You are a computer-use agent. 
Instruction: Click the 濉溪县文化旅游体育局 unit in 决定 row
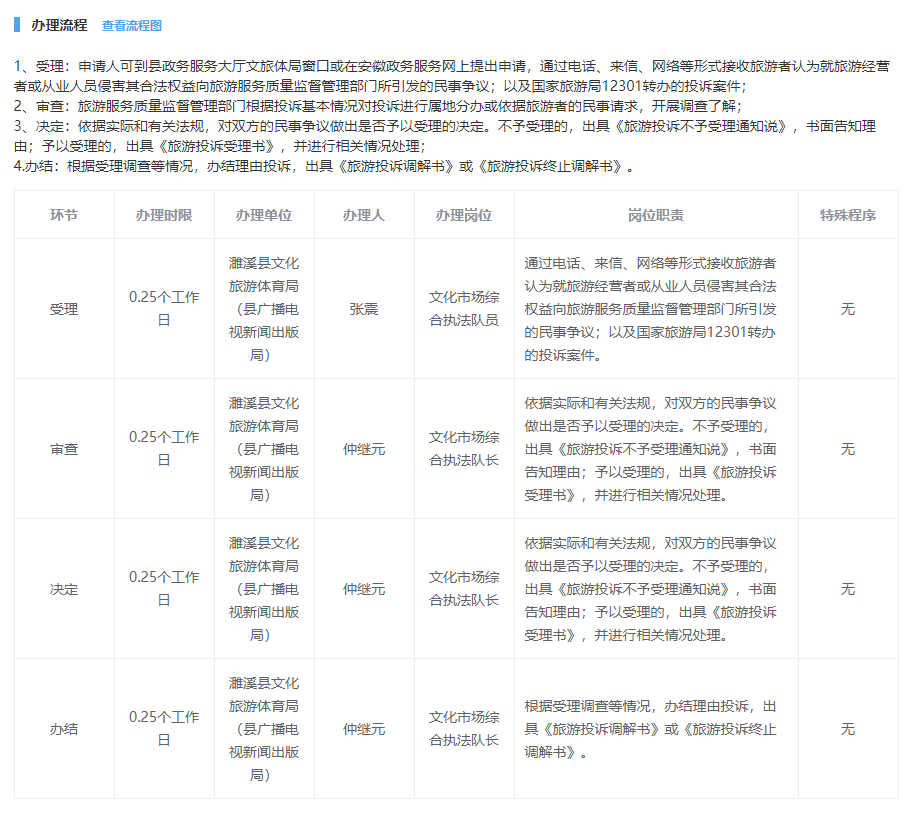264,589
